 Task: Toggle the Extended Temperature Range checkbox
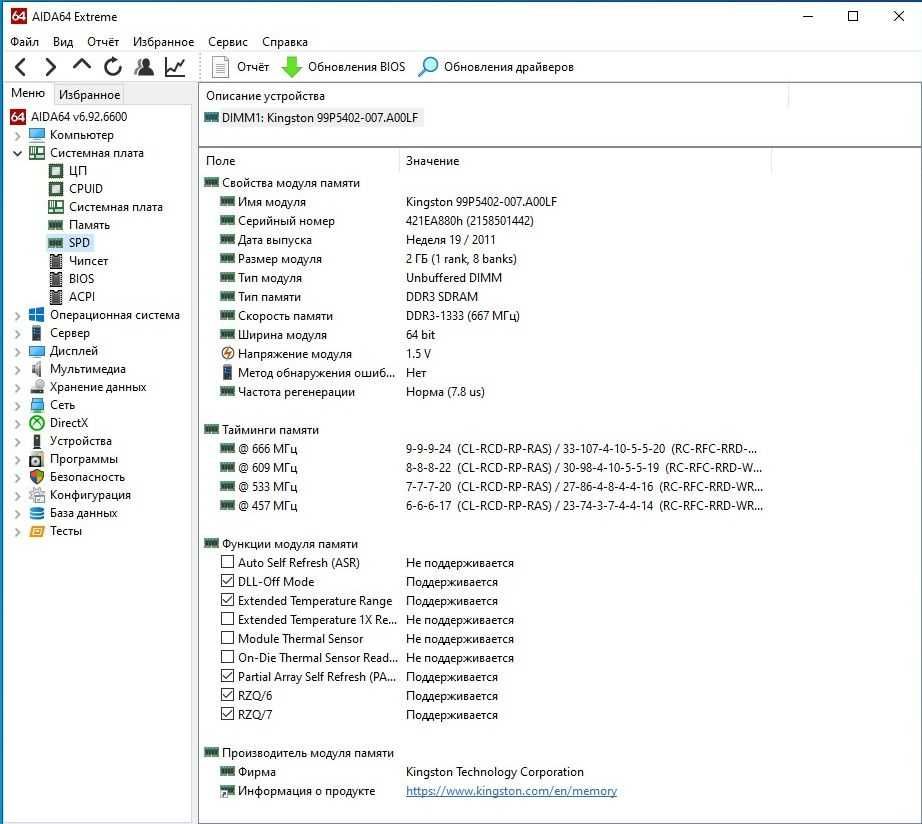click(x=228, y=600)
